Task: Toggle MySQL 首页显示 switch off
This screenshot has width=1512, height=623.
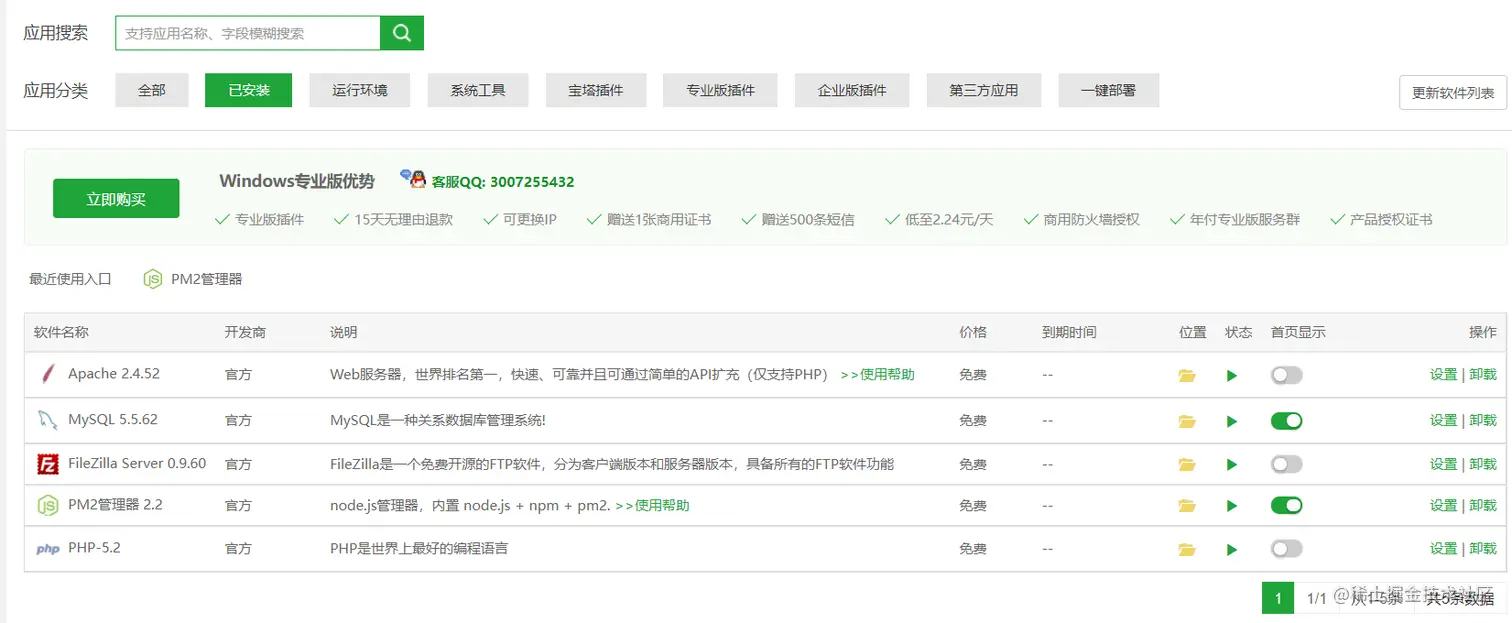Action: pos(1287,421)
